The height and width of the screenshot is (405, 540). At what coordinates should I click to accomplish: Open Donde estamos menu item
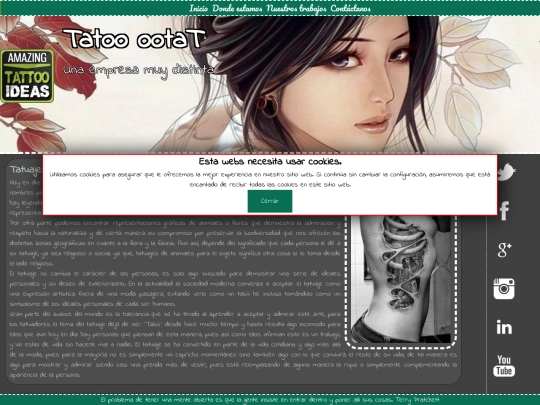[x=237, y=8]
